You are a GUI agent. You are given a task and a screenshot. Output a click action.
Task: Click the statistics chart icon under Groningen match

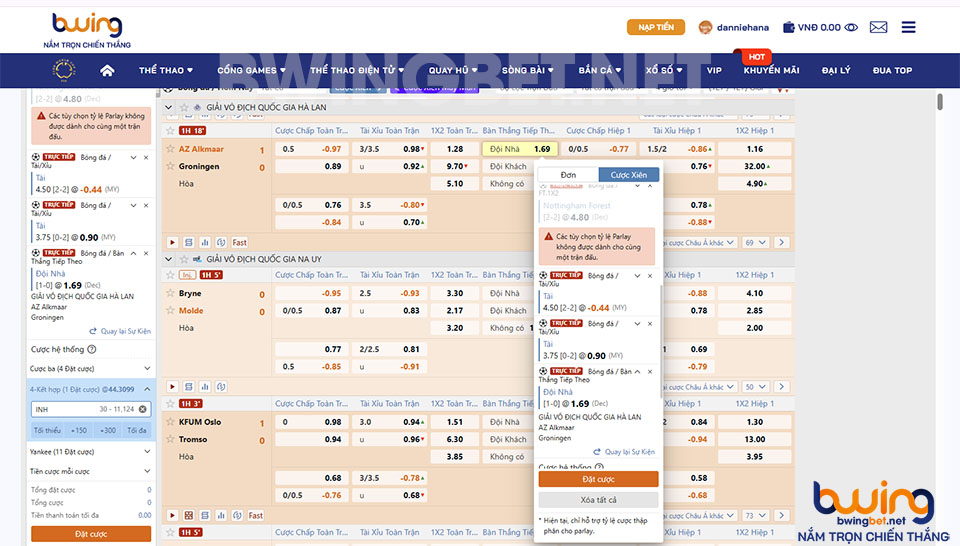[x=204, y=242]
